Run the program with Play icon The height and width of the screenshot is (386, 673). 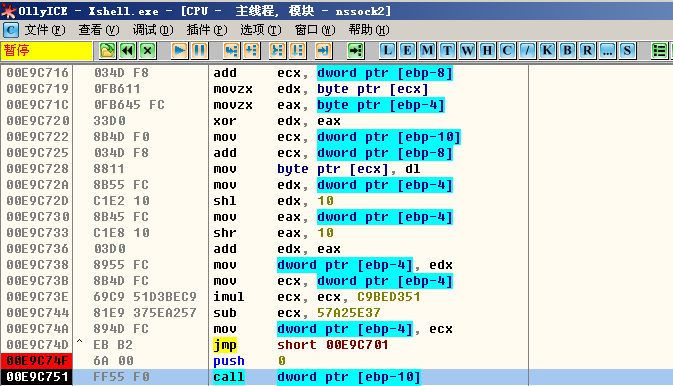[x=179, y=51]
